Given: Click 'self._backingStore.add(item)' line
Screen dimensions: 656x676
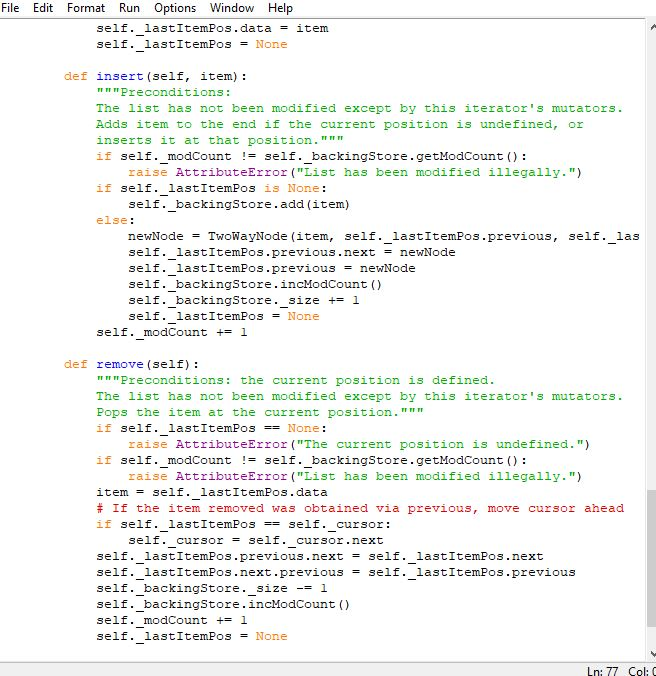Looking at the screenshot, I should (239, 204).
